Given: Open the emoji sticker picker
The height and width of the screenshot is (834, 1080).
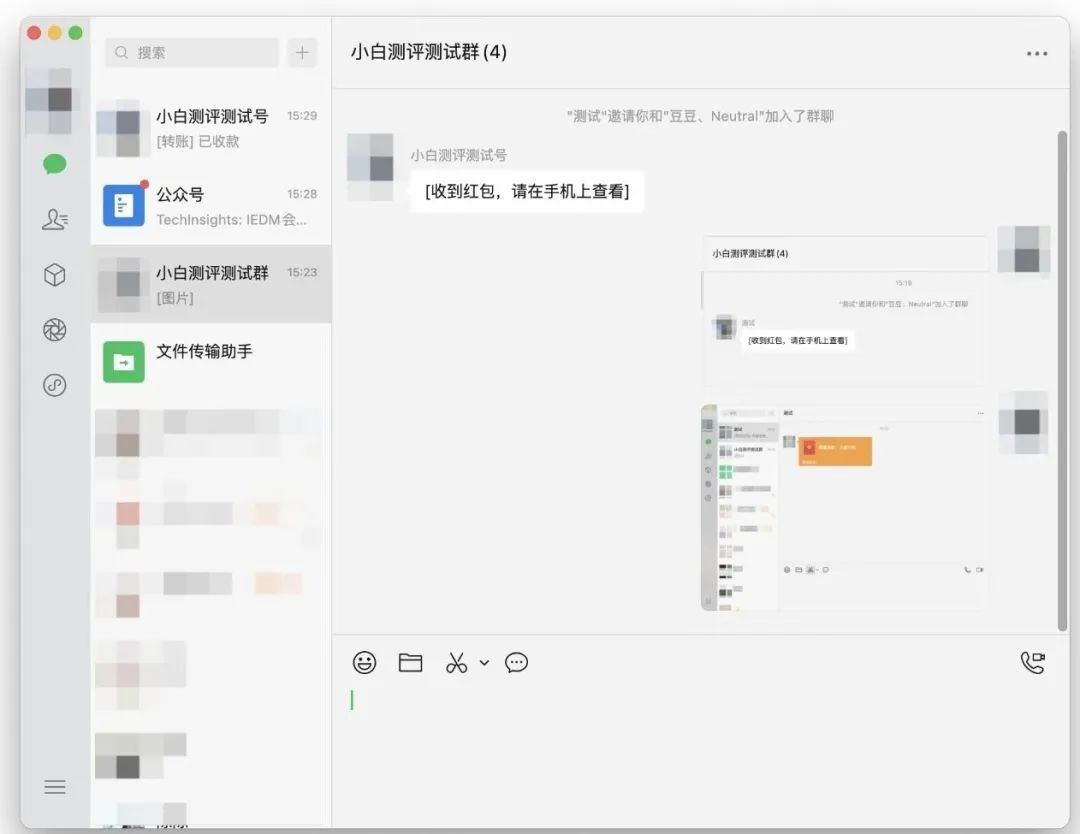Looking at the screenshot, I should pyautogui.click(x=365, y=662).
